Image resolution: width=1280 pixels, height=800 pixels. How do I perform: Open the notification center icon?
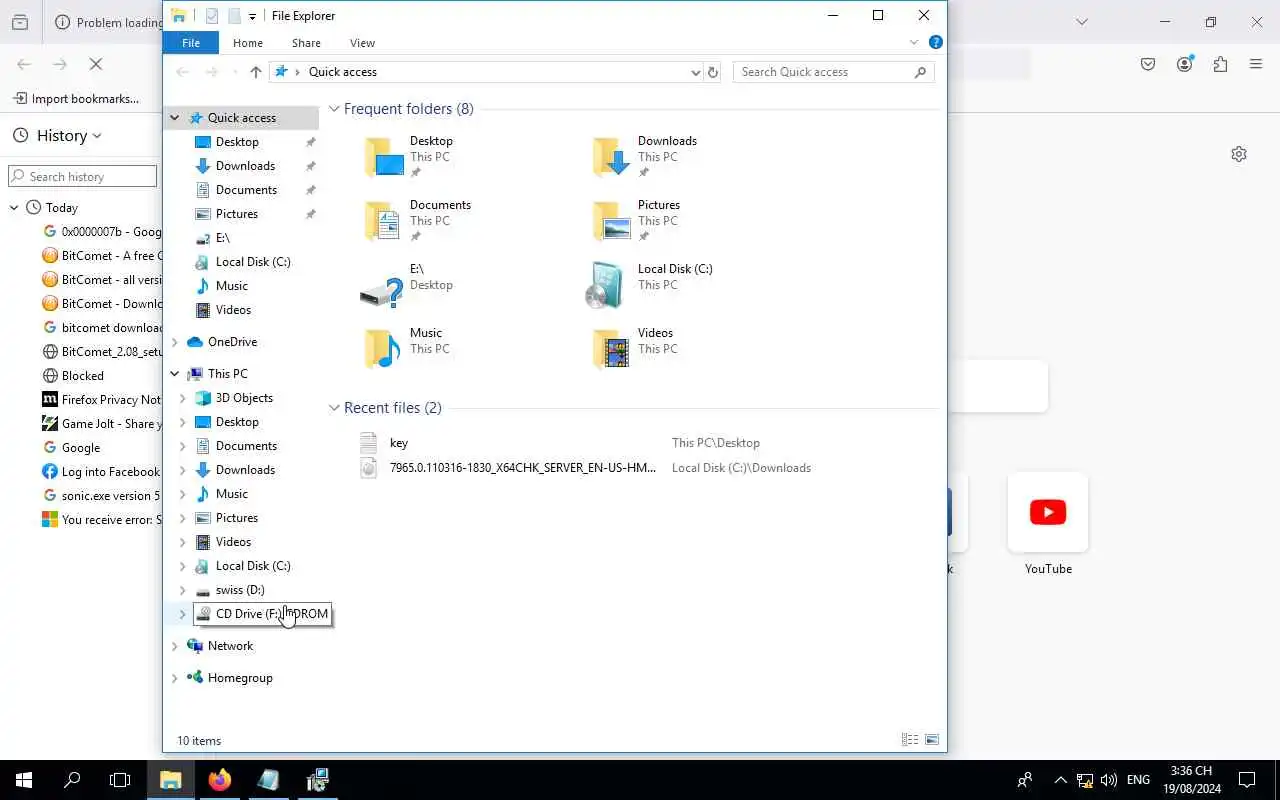point(1247,780)
